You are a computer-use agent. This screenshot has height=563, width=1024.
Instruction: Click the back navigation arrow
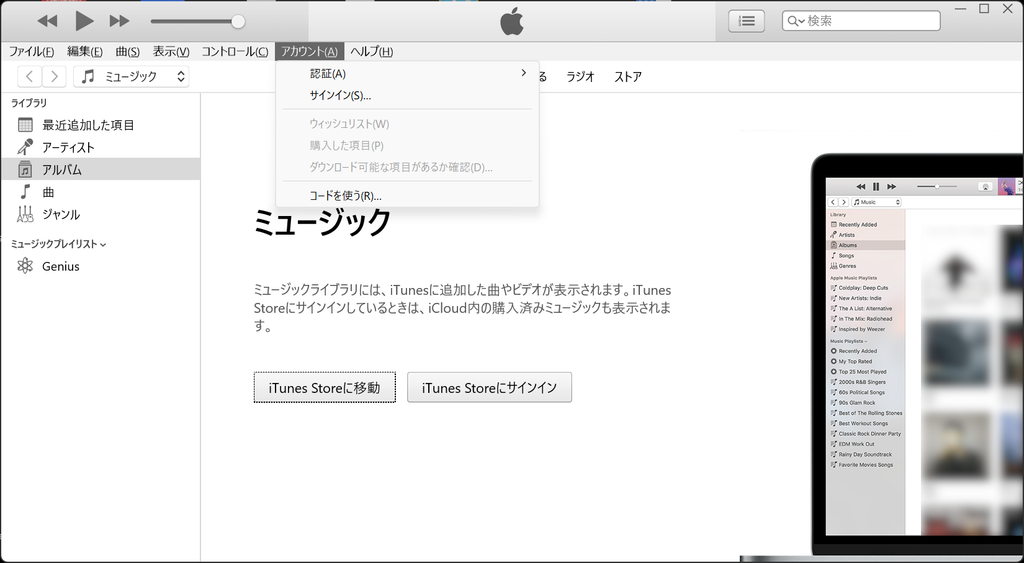[x=29, y=76]
